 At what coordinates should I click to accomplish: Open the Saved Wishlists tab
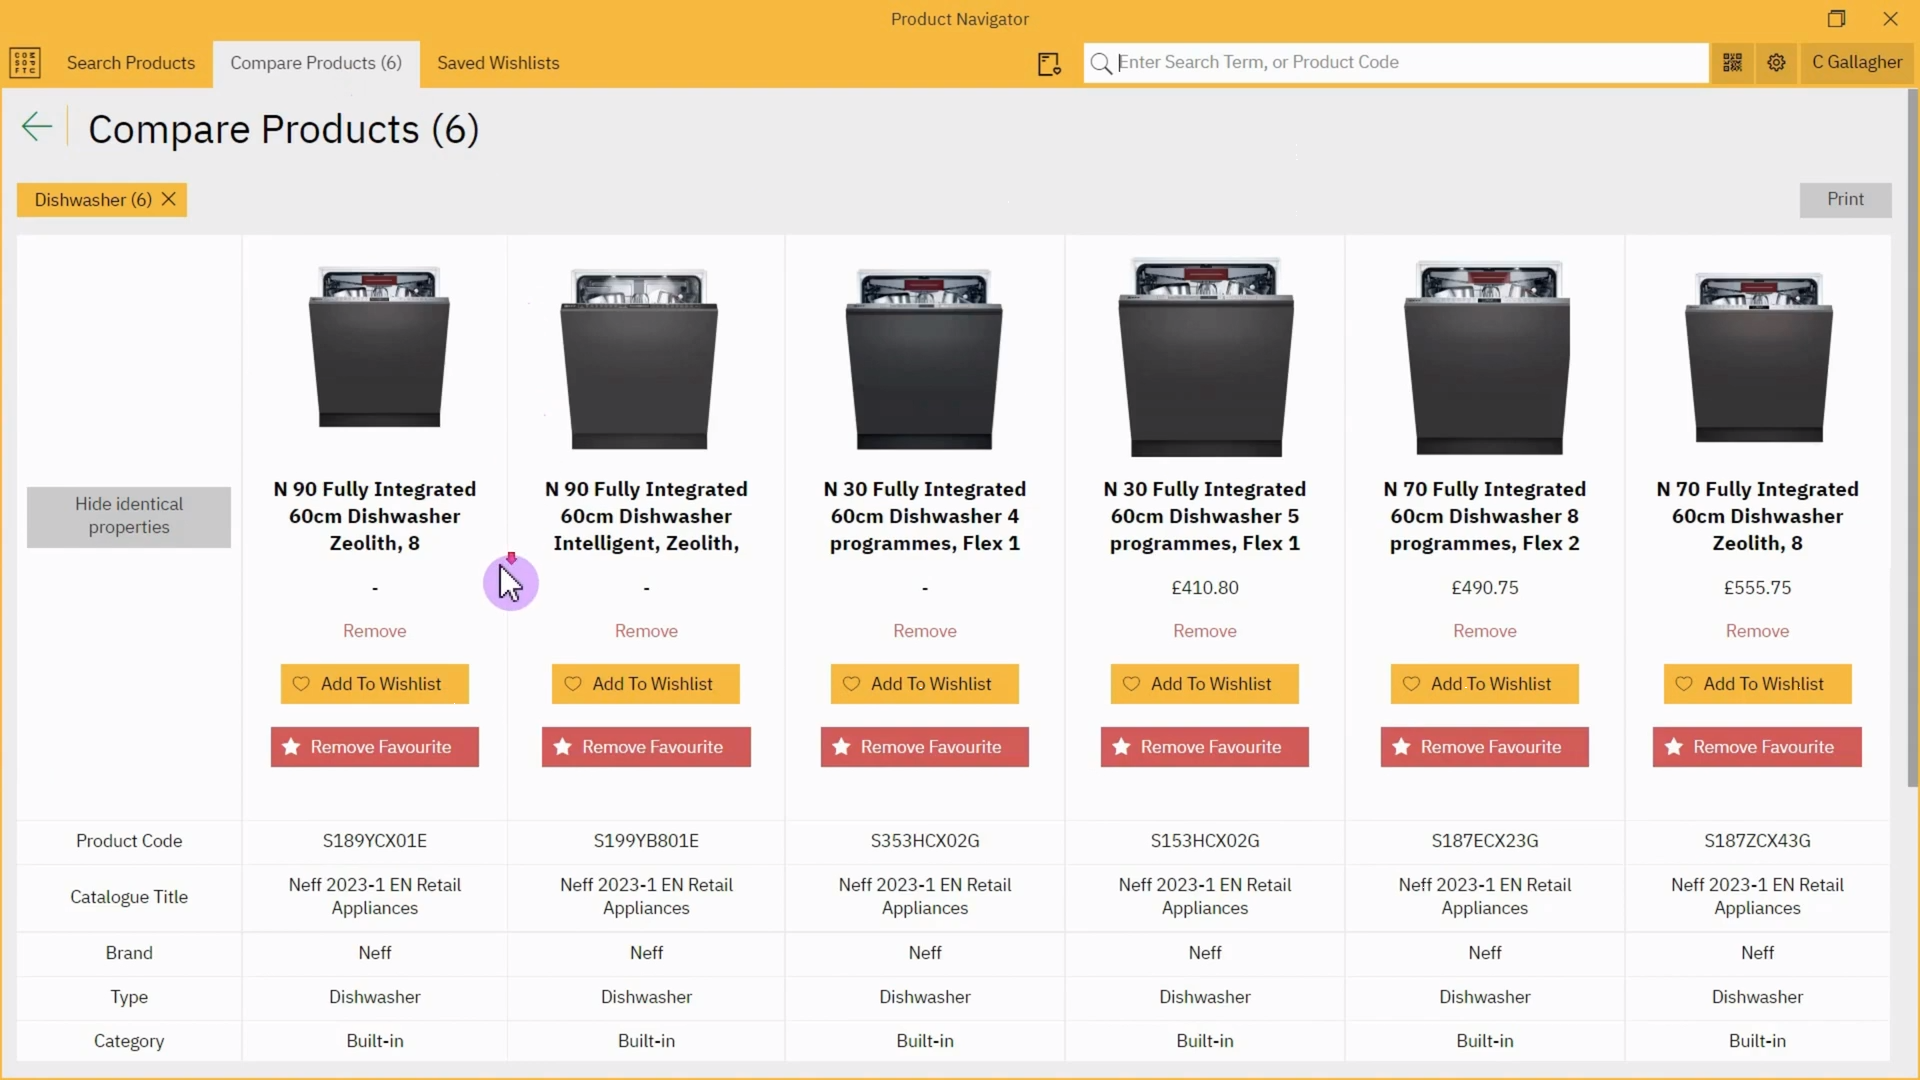tap(498, 63)
